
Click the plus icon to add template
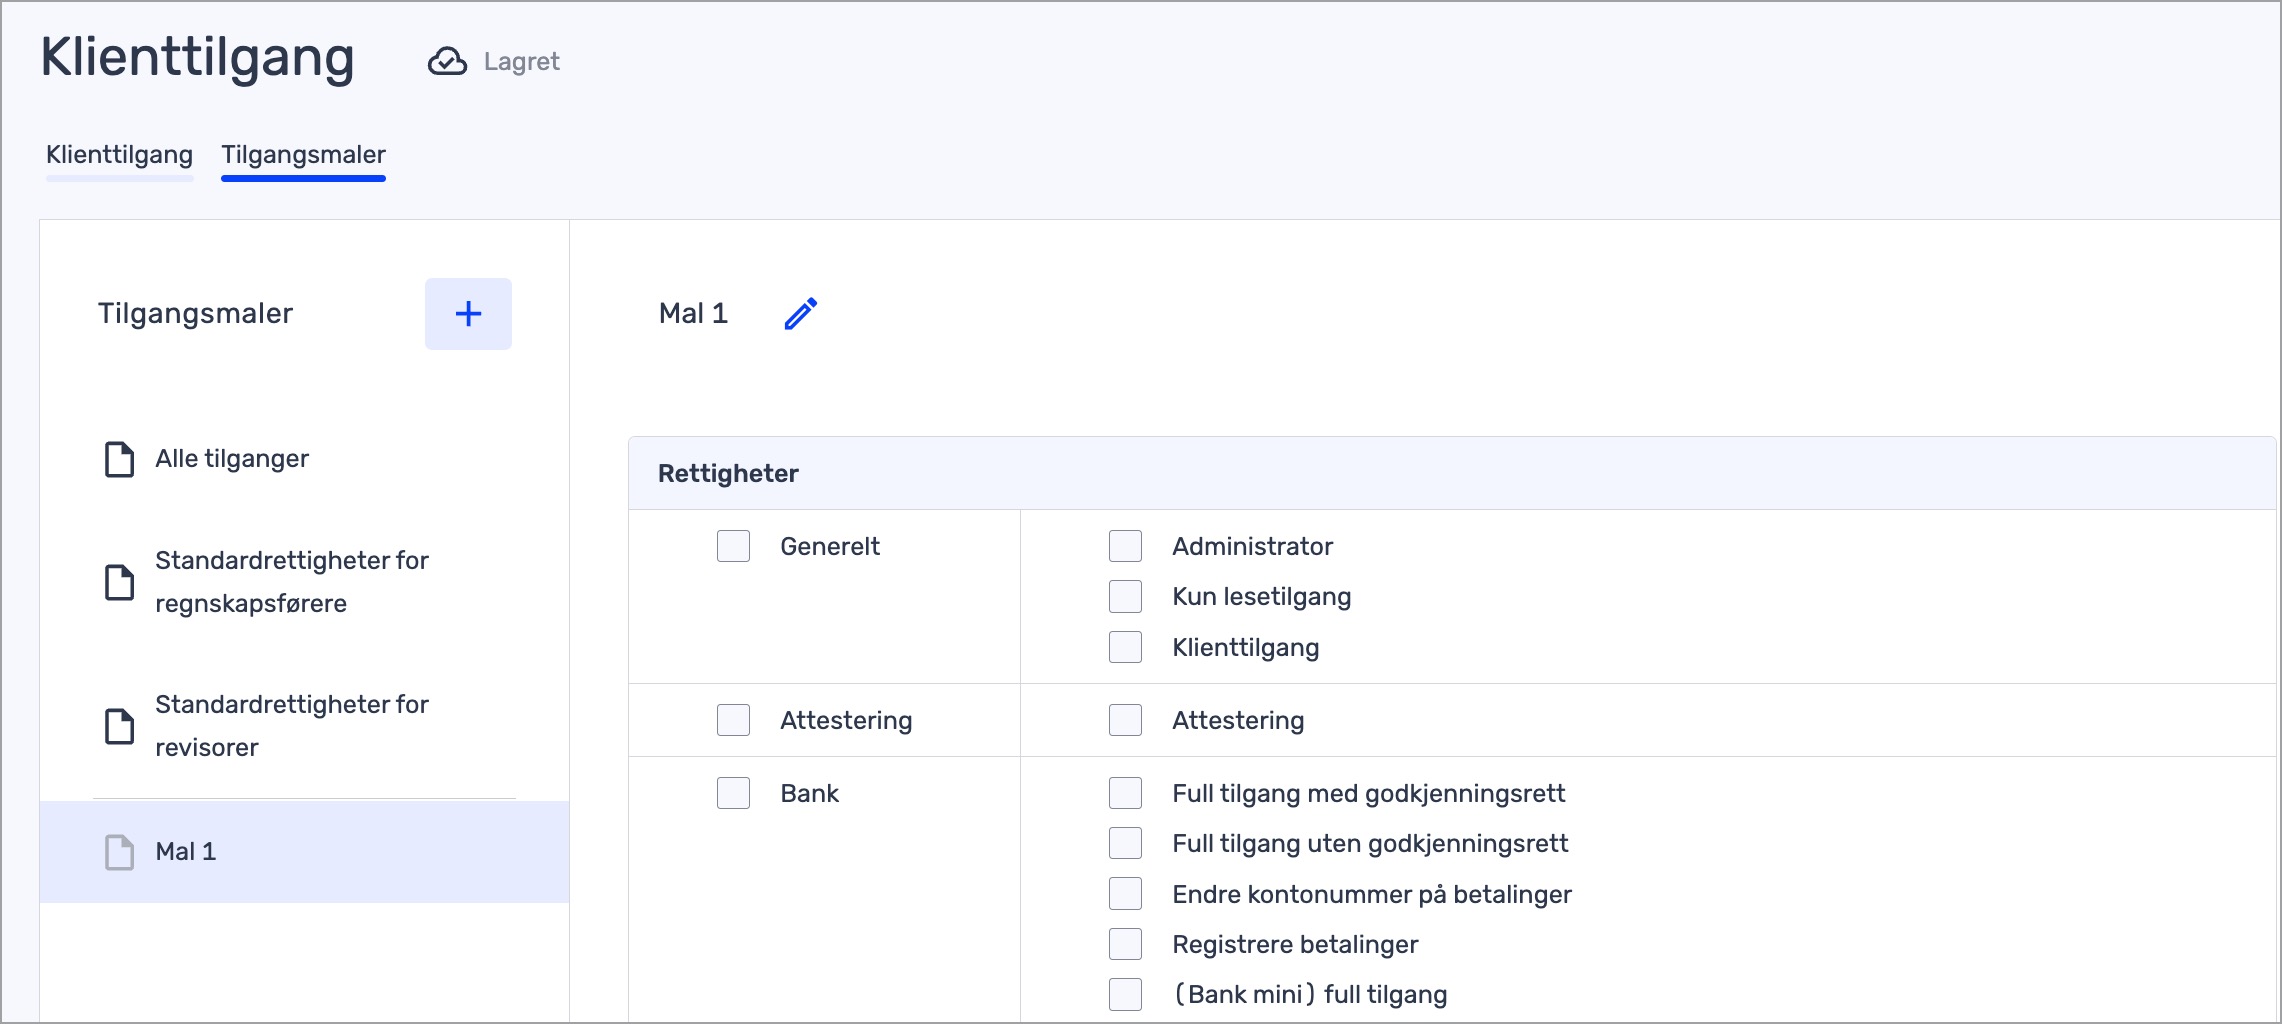(468, 314)
